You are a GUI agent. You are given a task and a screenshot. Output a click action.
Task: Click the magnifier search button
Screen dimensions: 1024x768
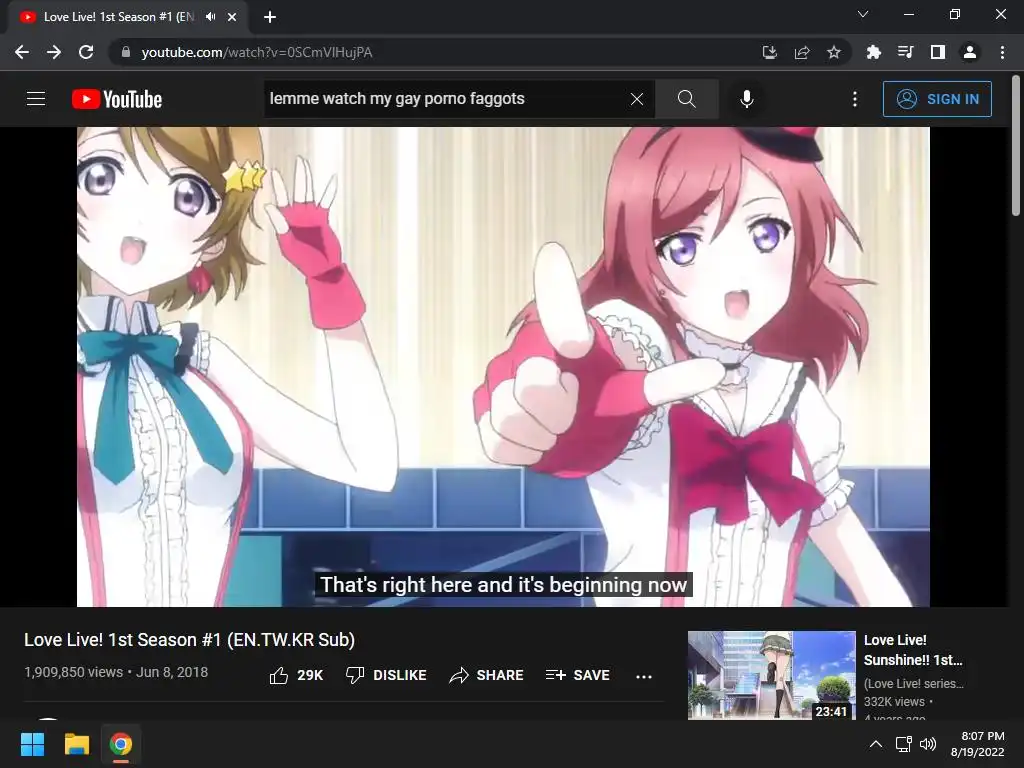(x=686, y=99)
